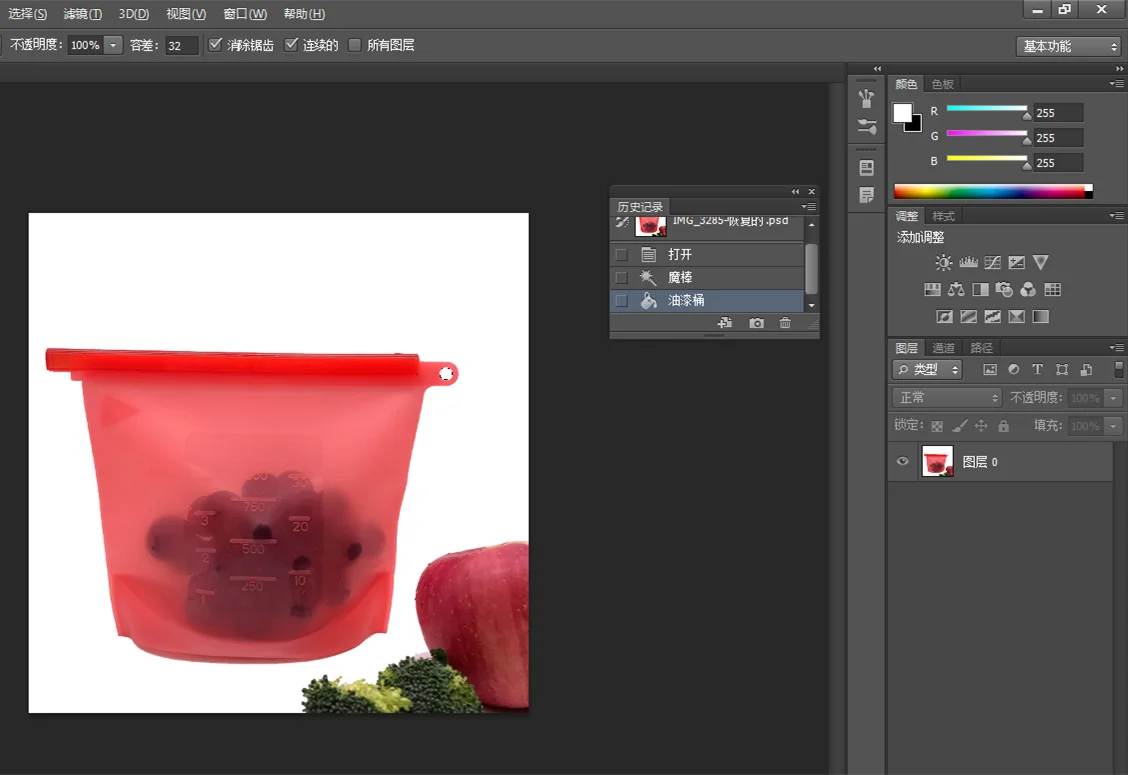Add a Levels adjustment (histogram icon)

click(x=968, y=263)
